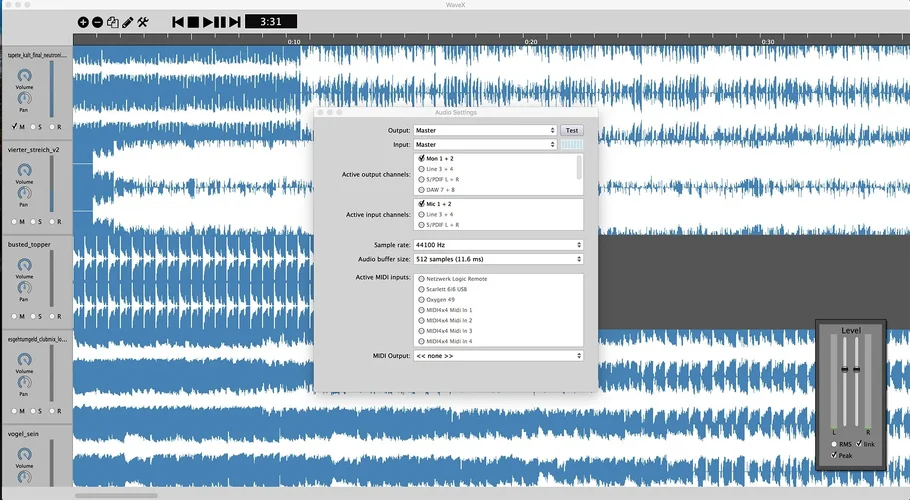Enable Line 3 + 4 input channel

click(x=421, y=214)
